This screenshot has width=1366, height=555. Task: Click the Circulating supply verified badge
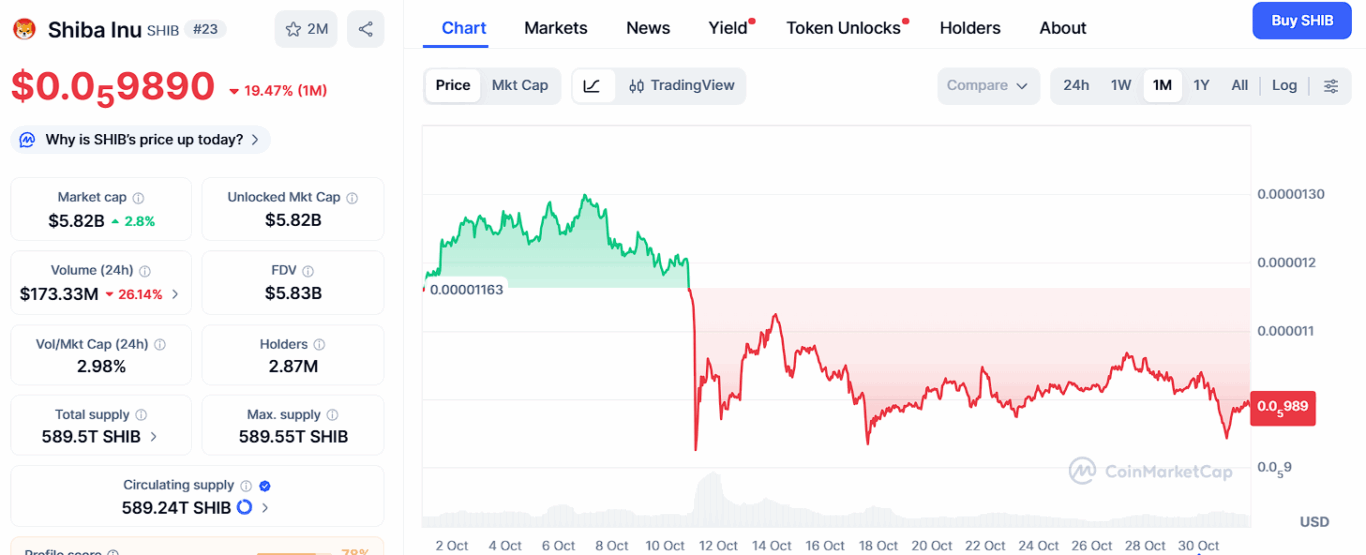(x=265, y=485)
